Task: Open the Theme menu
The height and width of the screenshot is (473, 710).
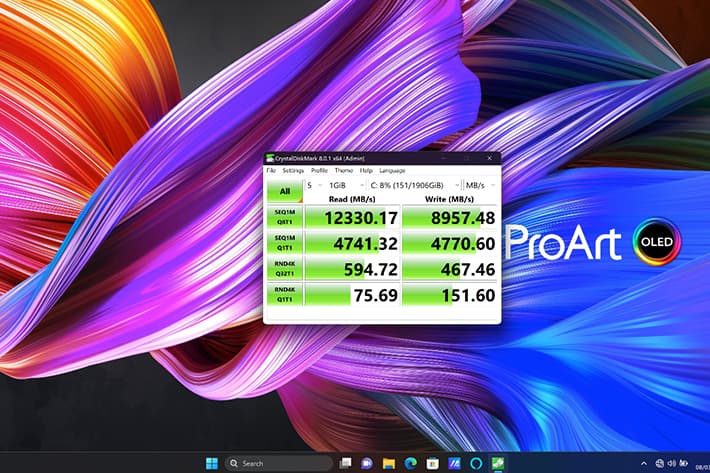Action: [344, 171]
